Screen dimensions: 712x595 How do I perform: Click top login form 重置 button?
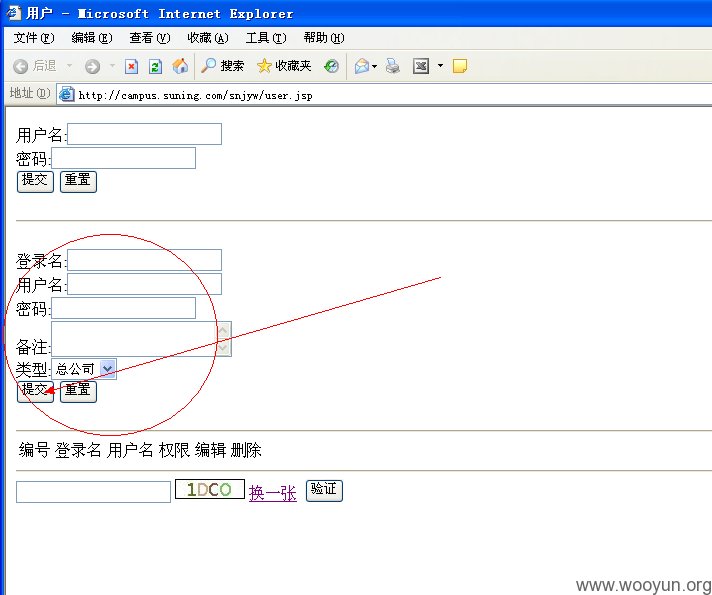[x=78, y=181]
